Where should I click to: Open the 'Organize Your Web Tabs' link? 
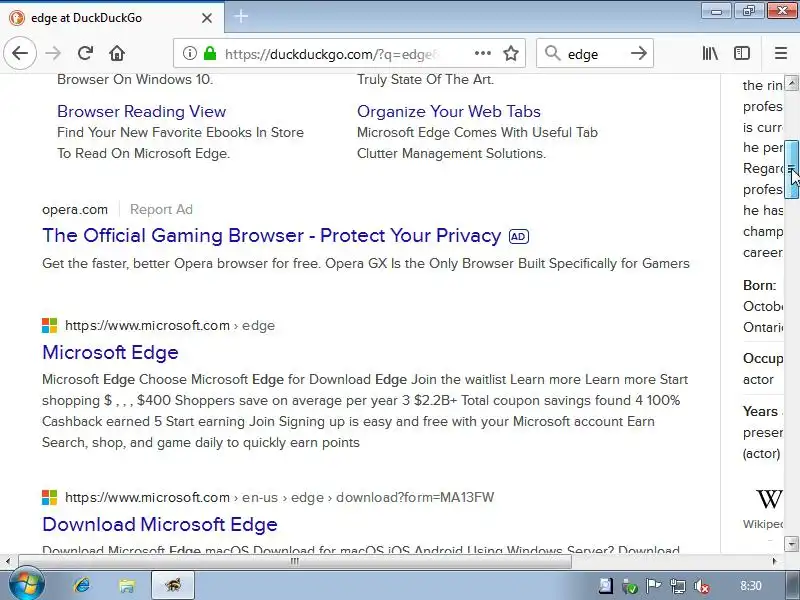(448, 111)
